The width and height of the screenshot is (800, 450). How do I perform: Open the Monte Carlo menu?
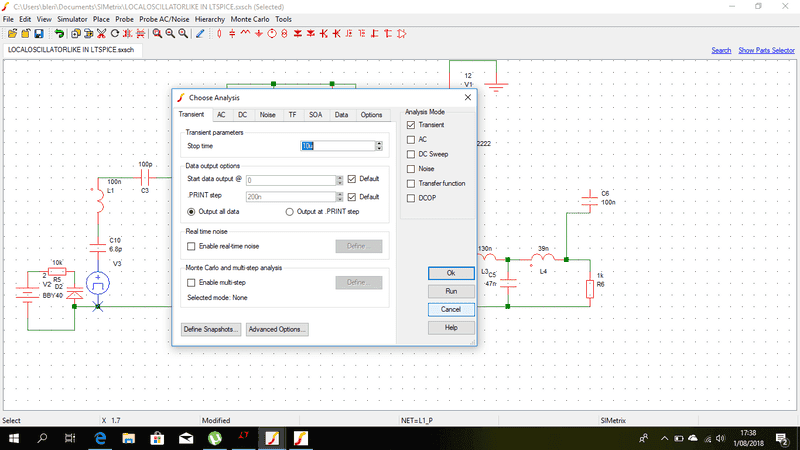pos(250,19)
